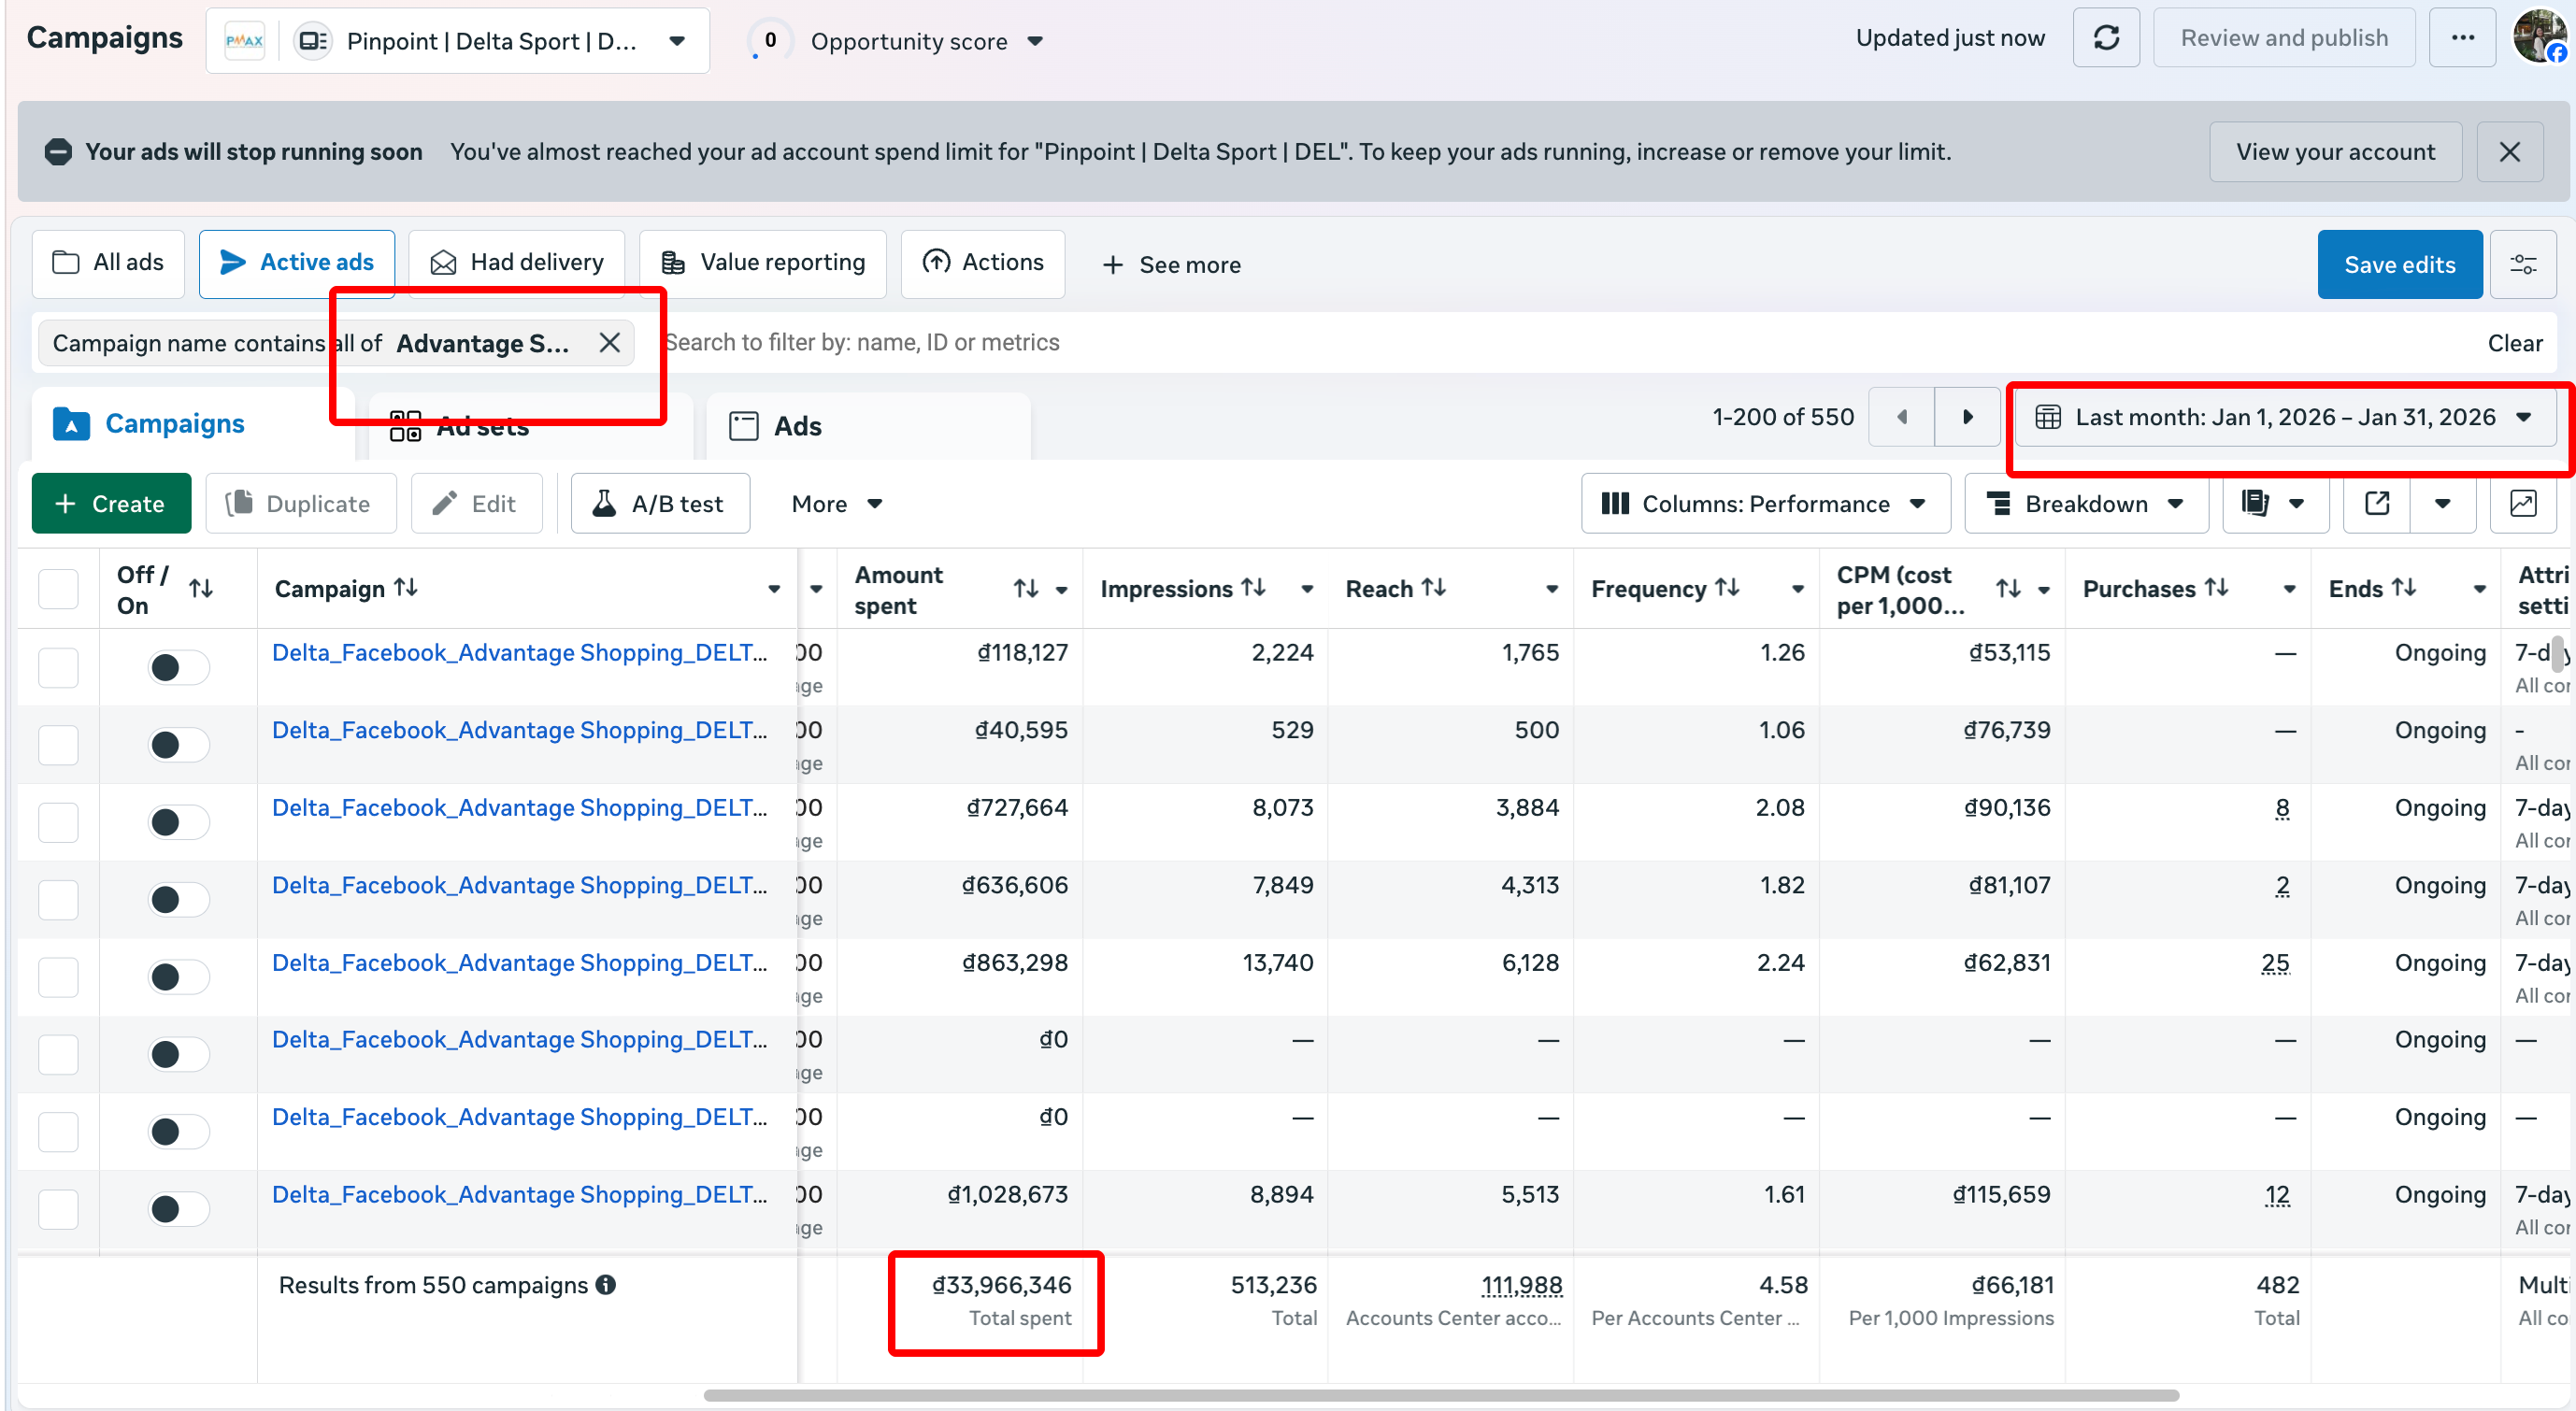
Task: Open the Actions view
Action: (983, 264)
